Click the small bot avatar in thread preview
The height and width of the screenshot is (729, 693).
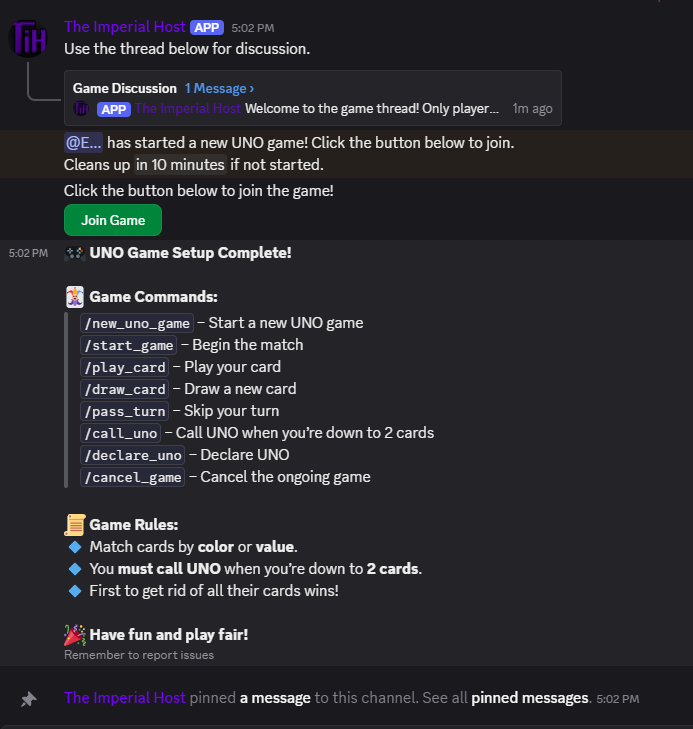pos(81,108)
